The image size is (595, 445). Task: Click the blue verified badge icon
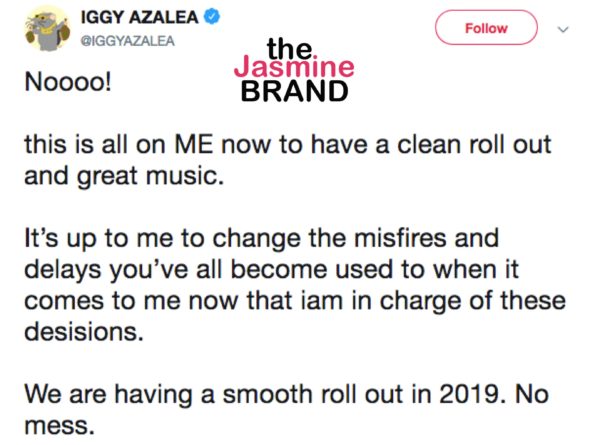pos(212,17)
